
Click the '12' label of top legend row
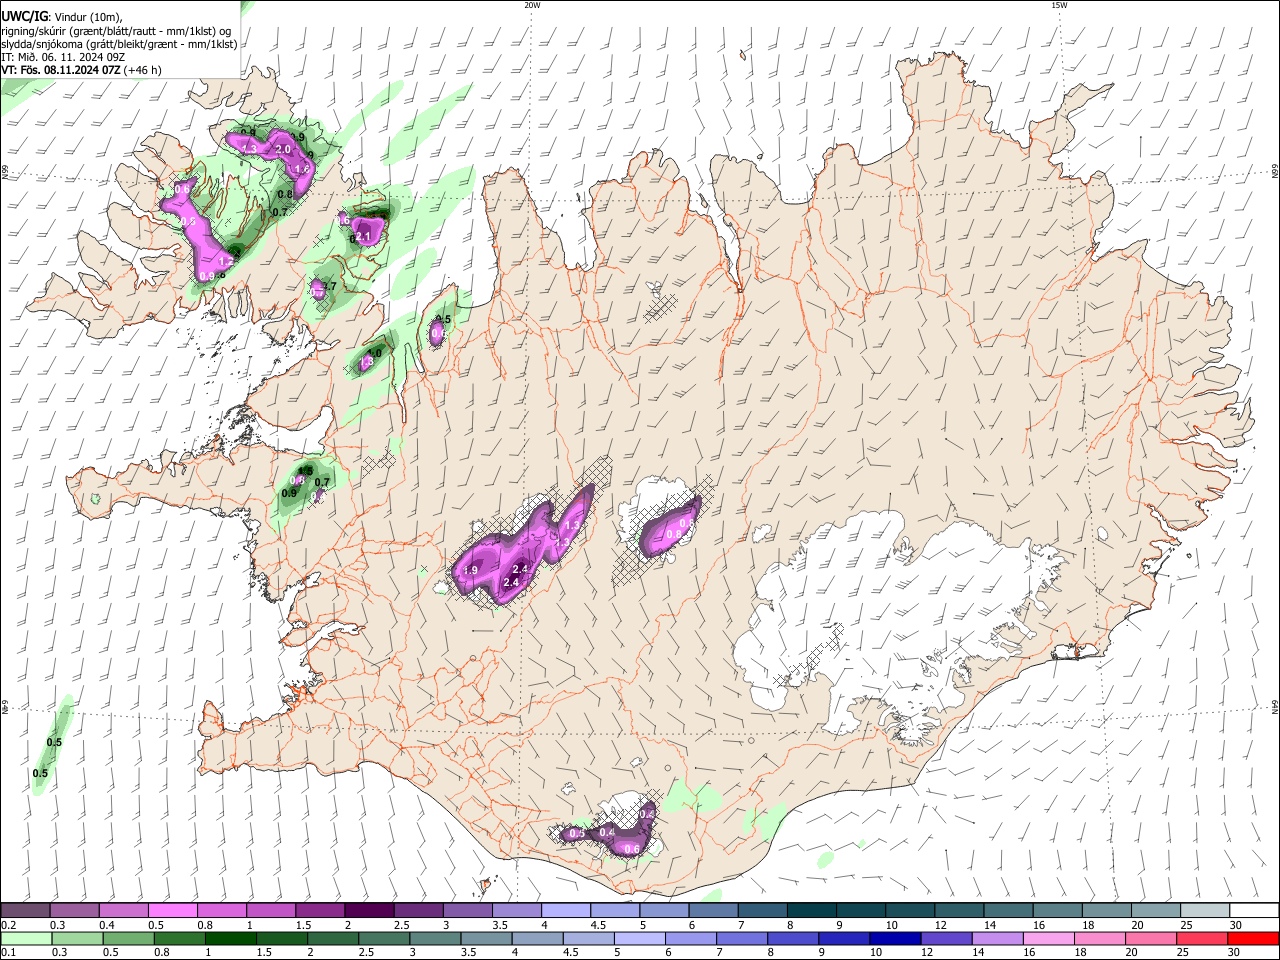pyautogui.click(x=940, y=925)
